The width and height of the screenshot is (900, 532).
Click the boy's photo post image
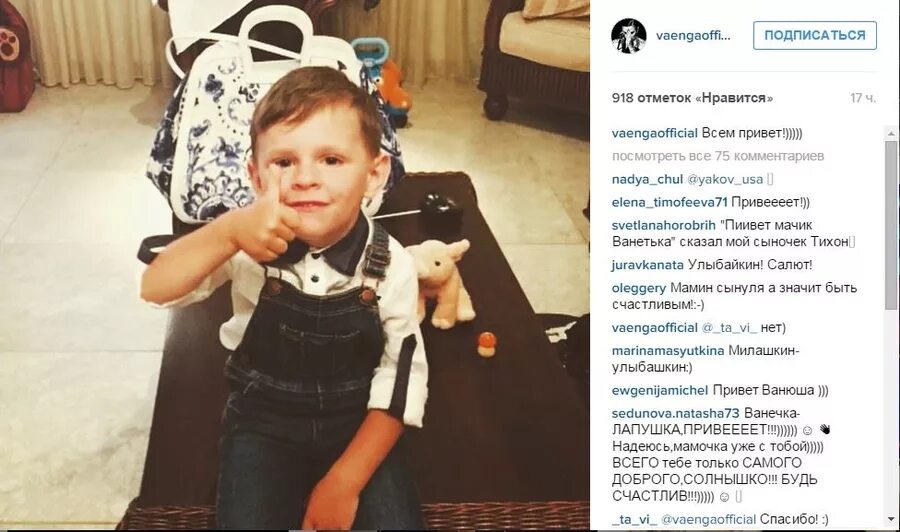(295, 265)
